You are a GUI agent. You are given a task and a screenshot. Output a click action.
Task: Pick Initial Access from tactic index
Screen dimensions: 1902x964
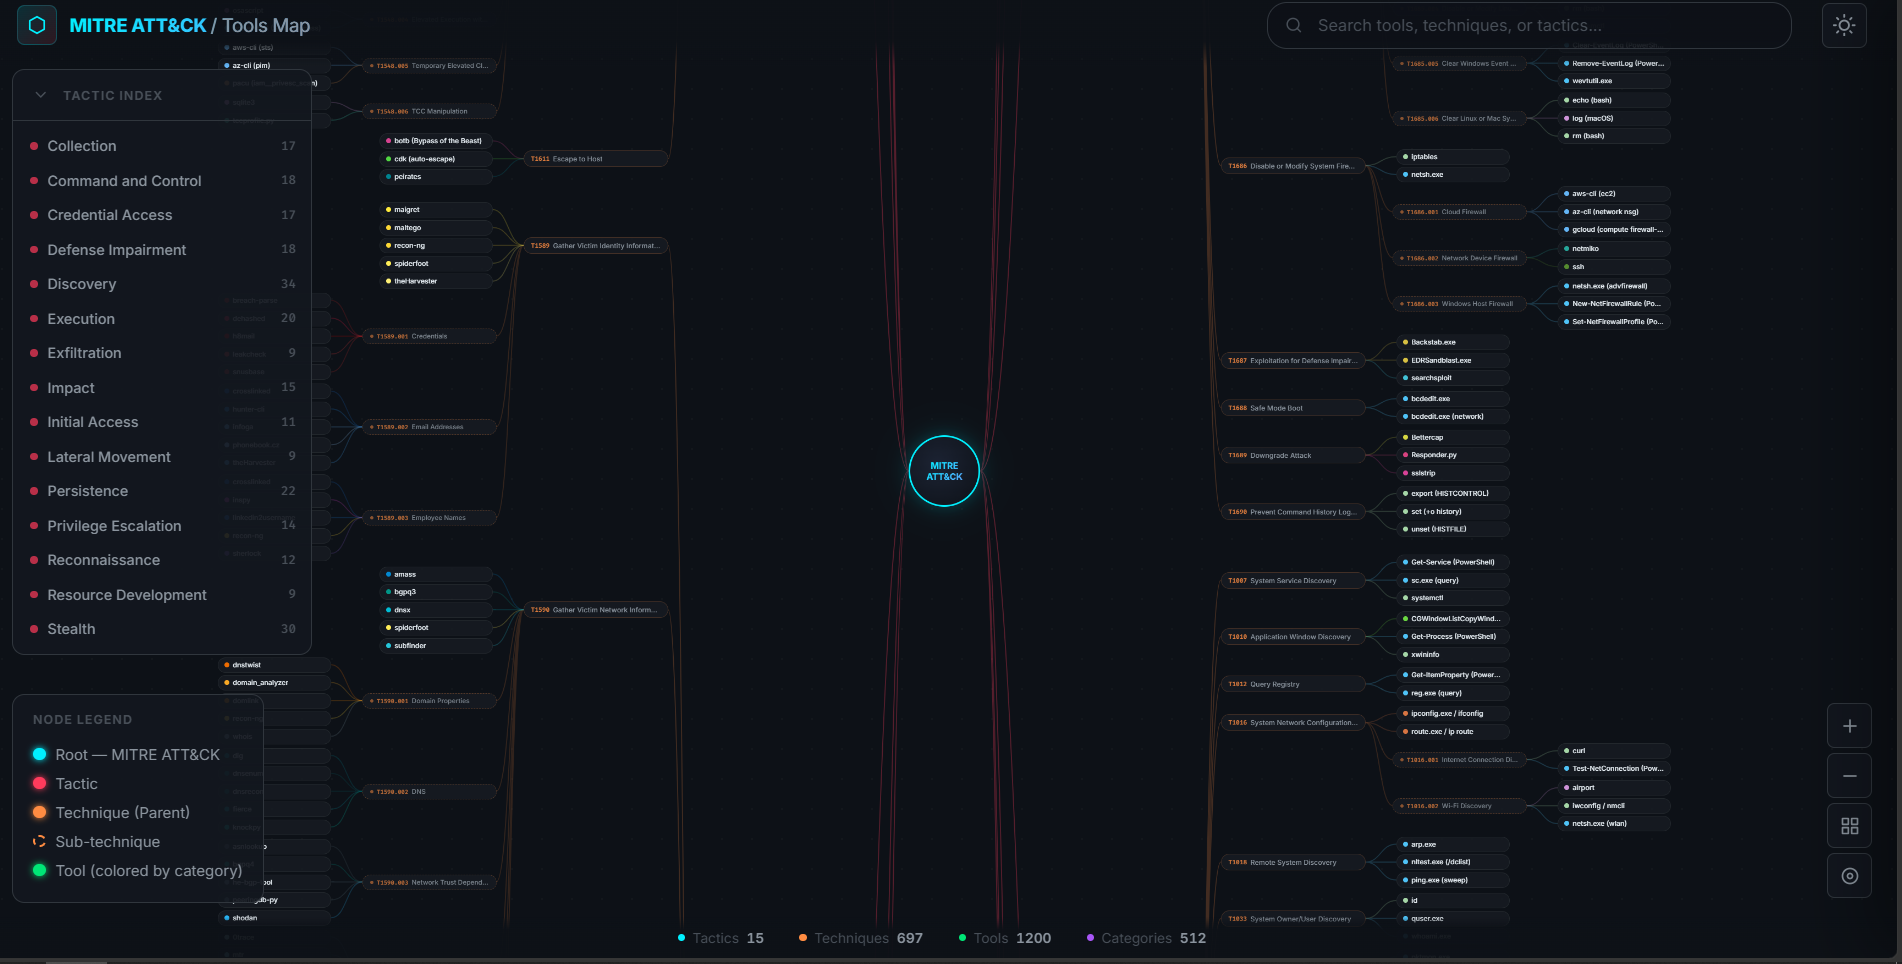[162, 422]
